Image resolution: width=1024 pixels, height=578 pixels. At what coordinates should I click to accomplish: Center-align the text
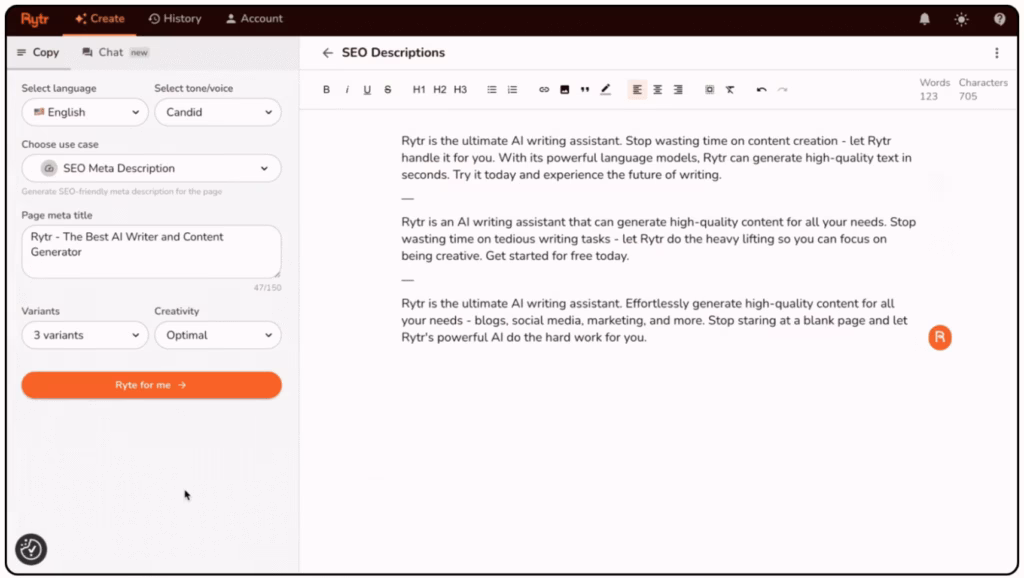tap(658, 90)
